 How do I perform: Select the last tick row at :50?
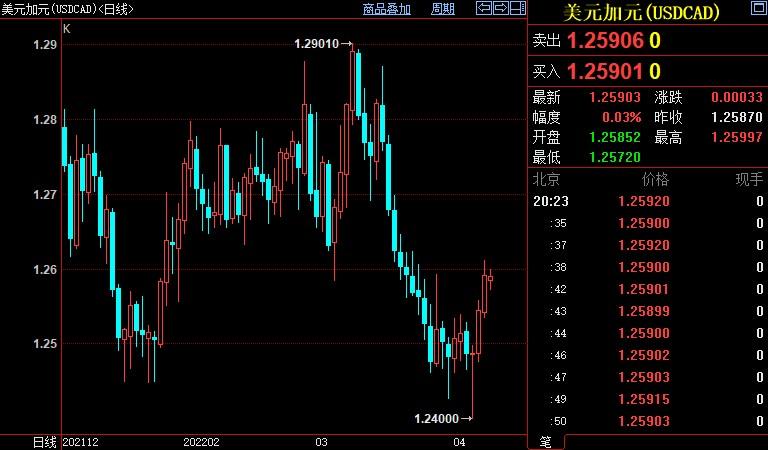(x=647, y=421)
